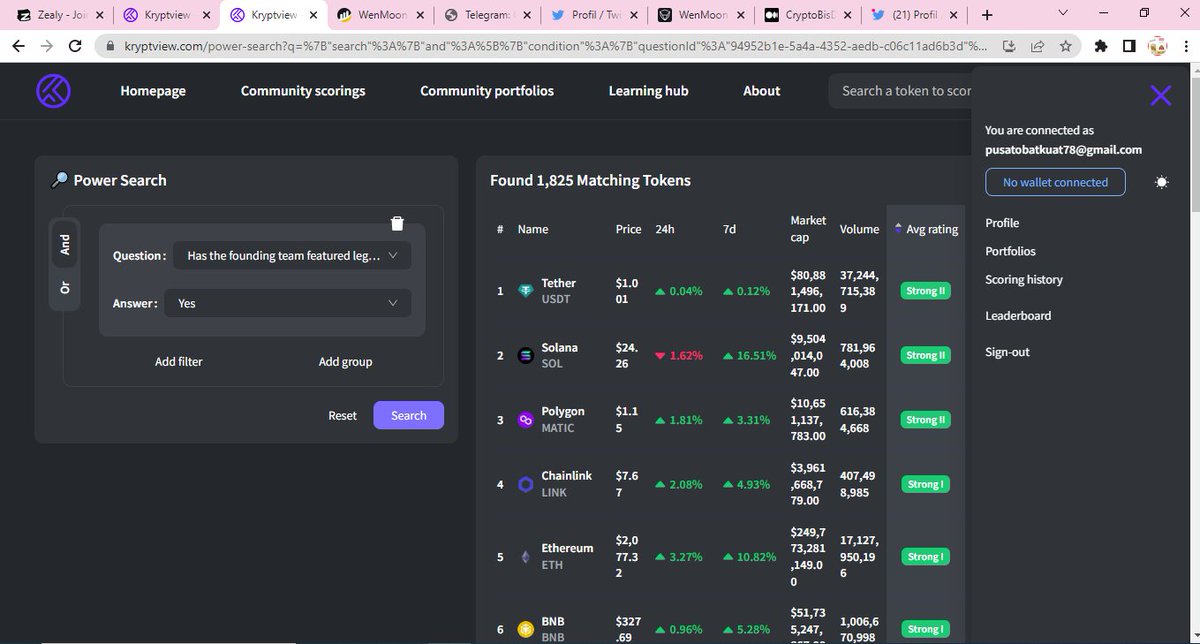Select the Or group operator
Image resolution: width=1200 pixels, height=644 pixels.
[x=65, y=288]
